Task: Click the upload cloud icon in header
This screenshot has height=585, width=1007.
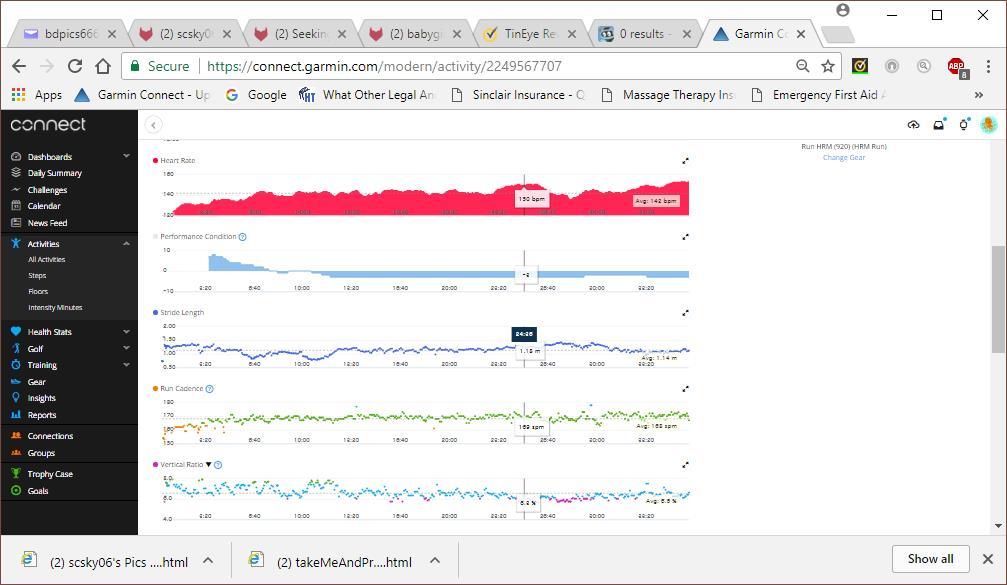Action: pos(913,125)
